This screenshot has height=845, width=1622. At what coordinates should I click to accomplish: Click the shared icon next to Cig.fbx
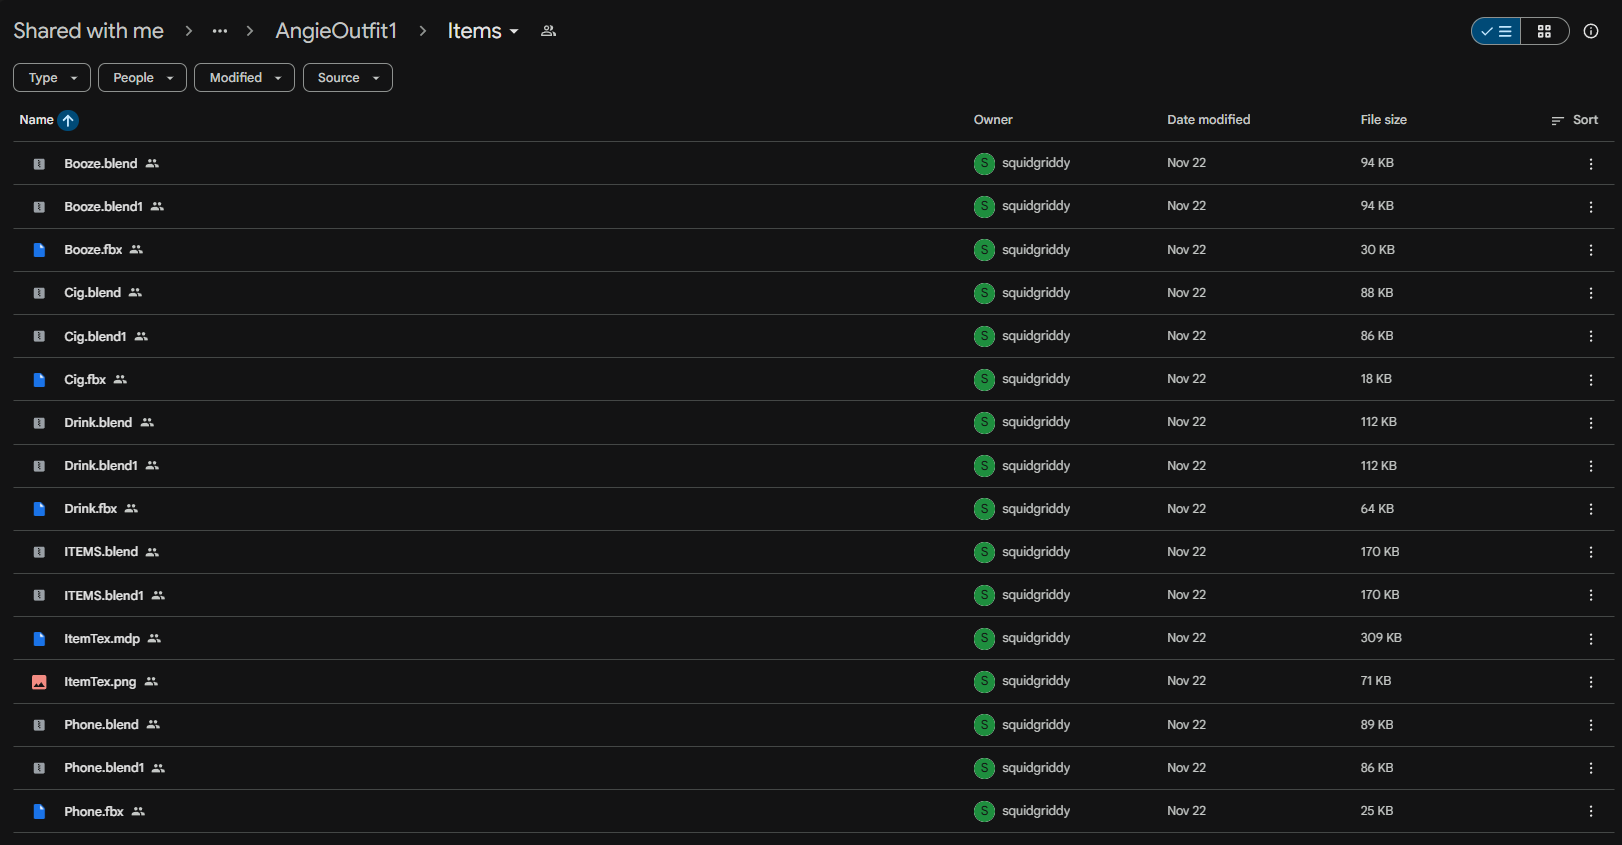120,380
